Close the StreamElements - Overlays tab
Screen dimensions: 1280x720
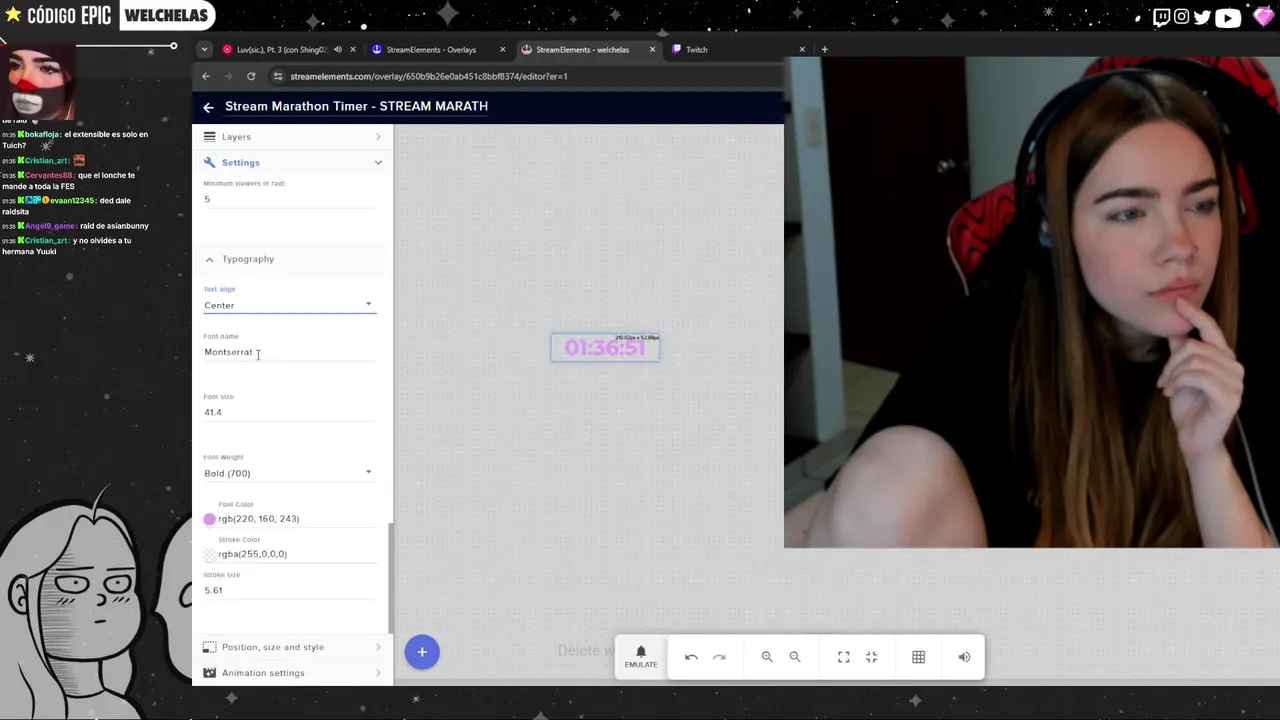[502, 49]
